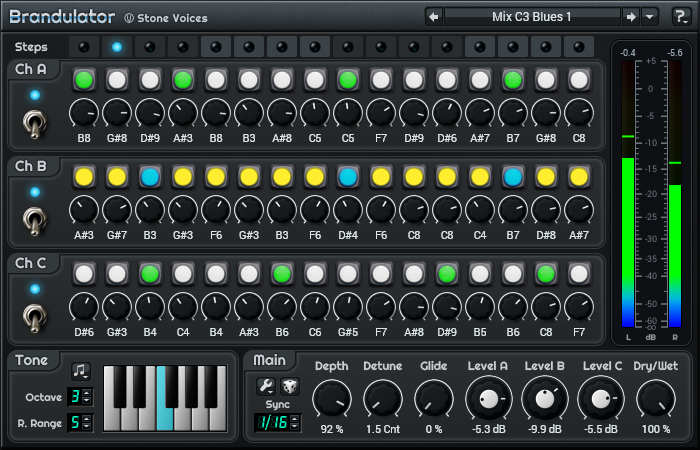Viewport: 700px width, 450px height.
Task: Click the Level C knob
Action: [601, 399]
